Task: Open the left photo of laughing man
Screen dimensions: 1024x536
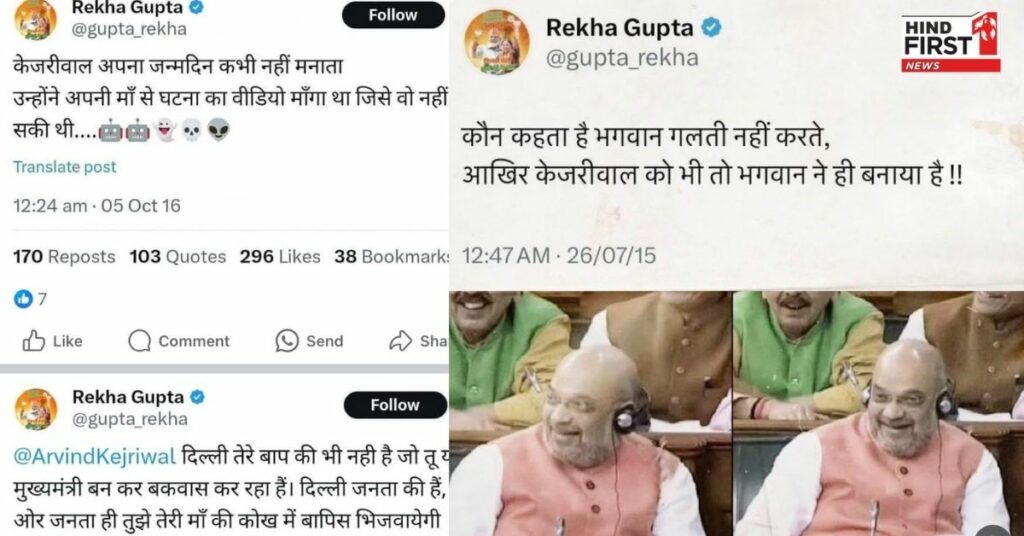Action: click(x=590, y=414)
